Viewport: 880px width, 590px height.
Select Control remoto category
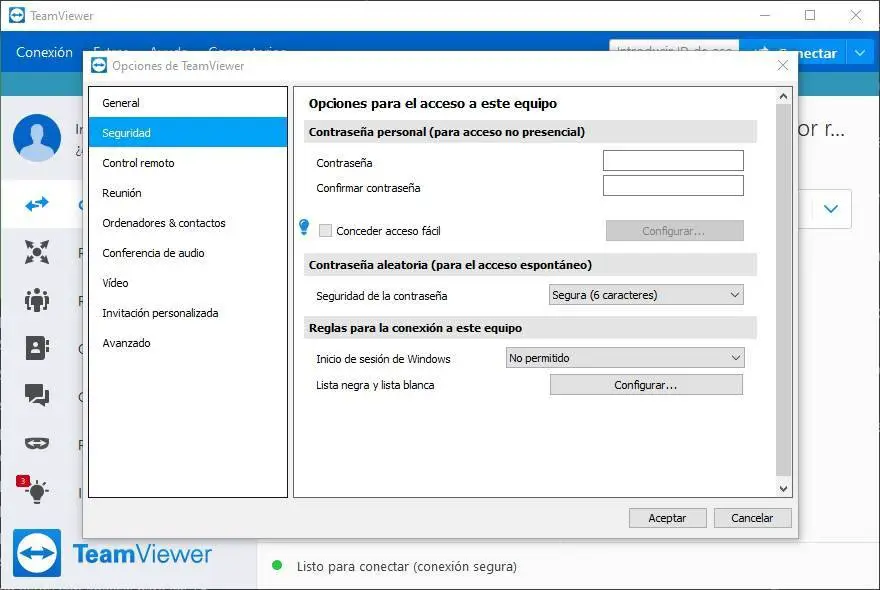(x=188, y=163)
